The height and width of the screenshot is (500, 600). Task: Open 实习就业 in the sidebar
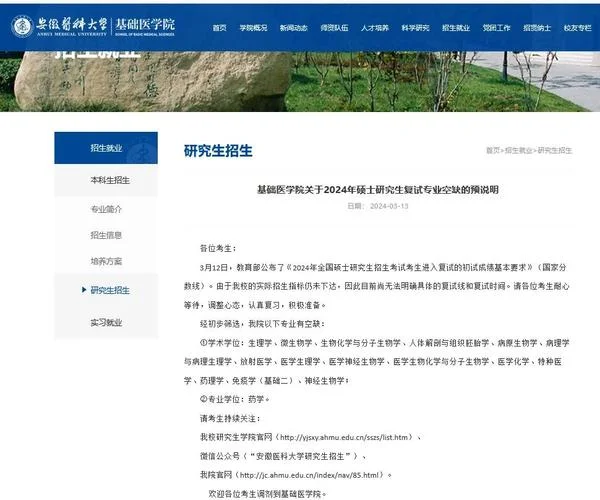point(106,322)
